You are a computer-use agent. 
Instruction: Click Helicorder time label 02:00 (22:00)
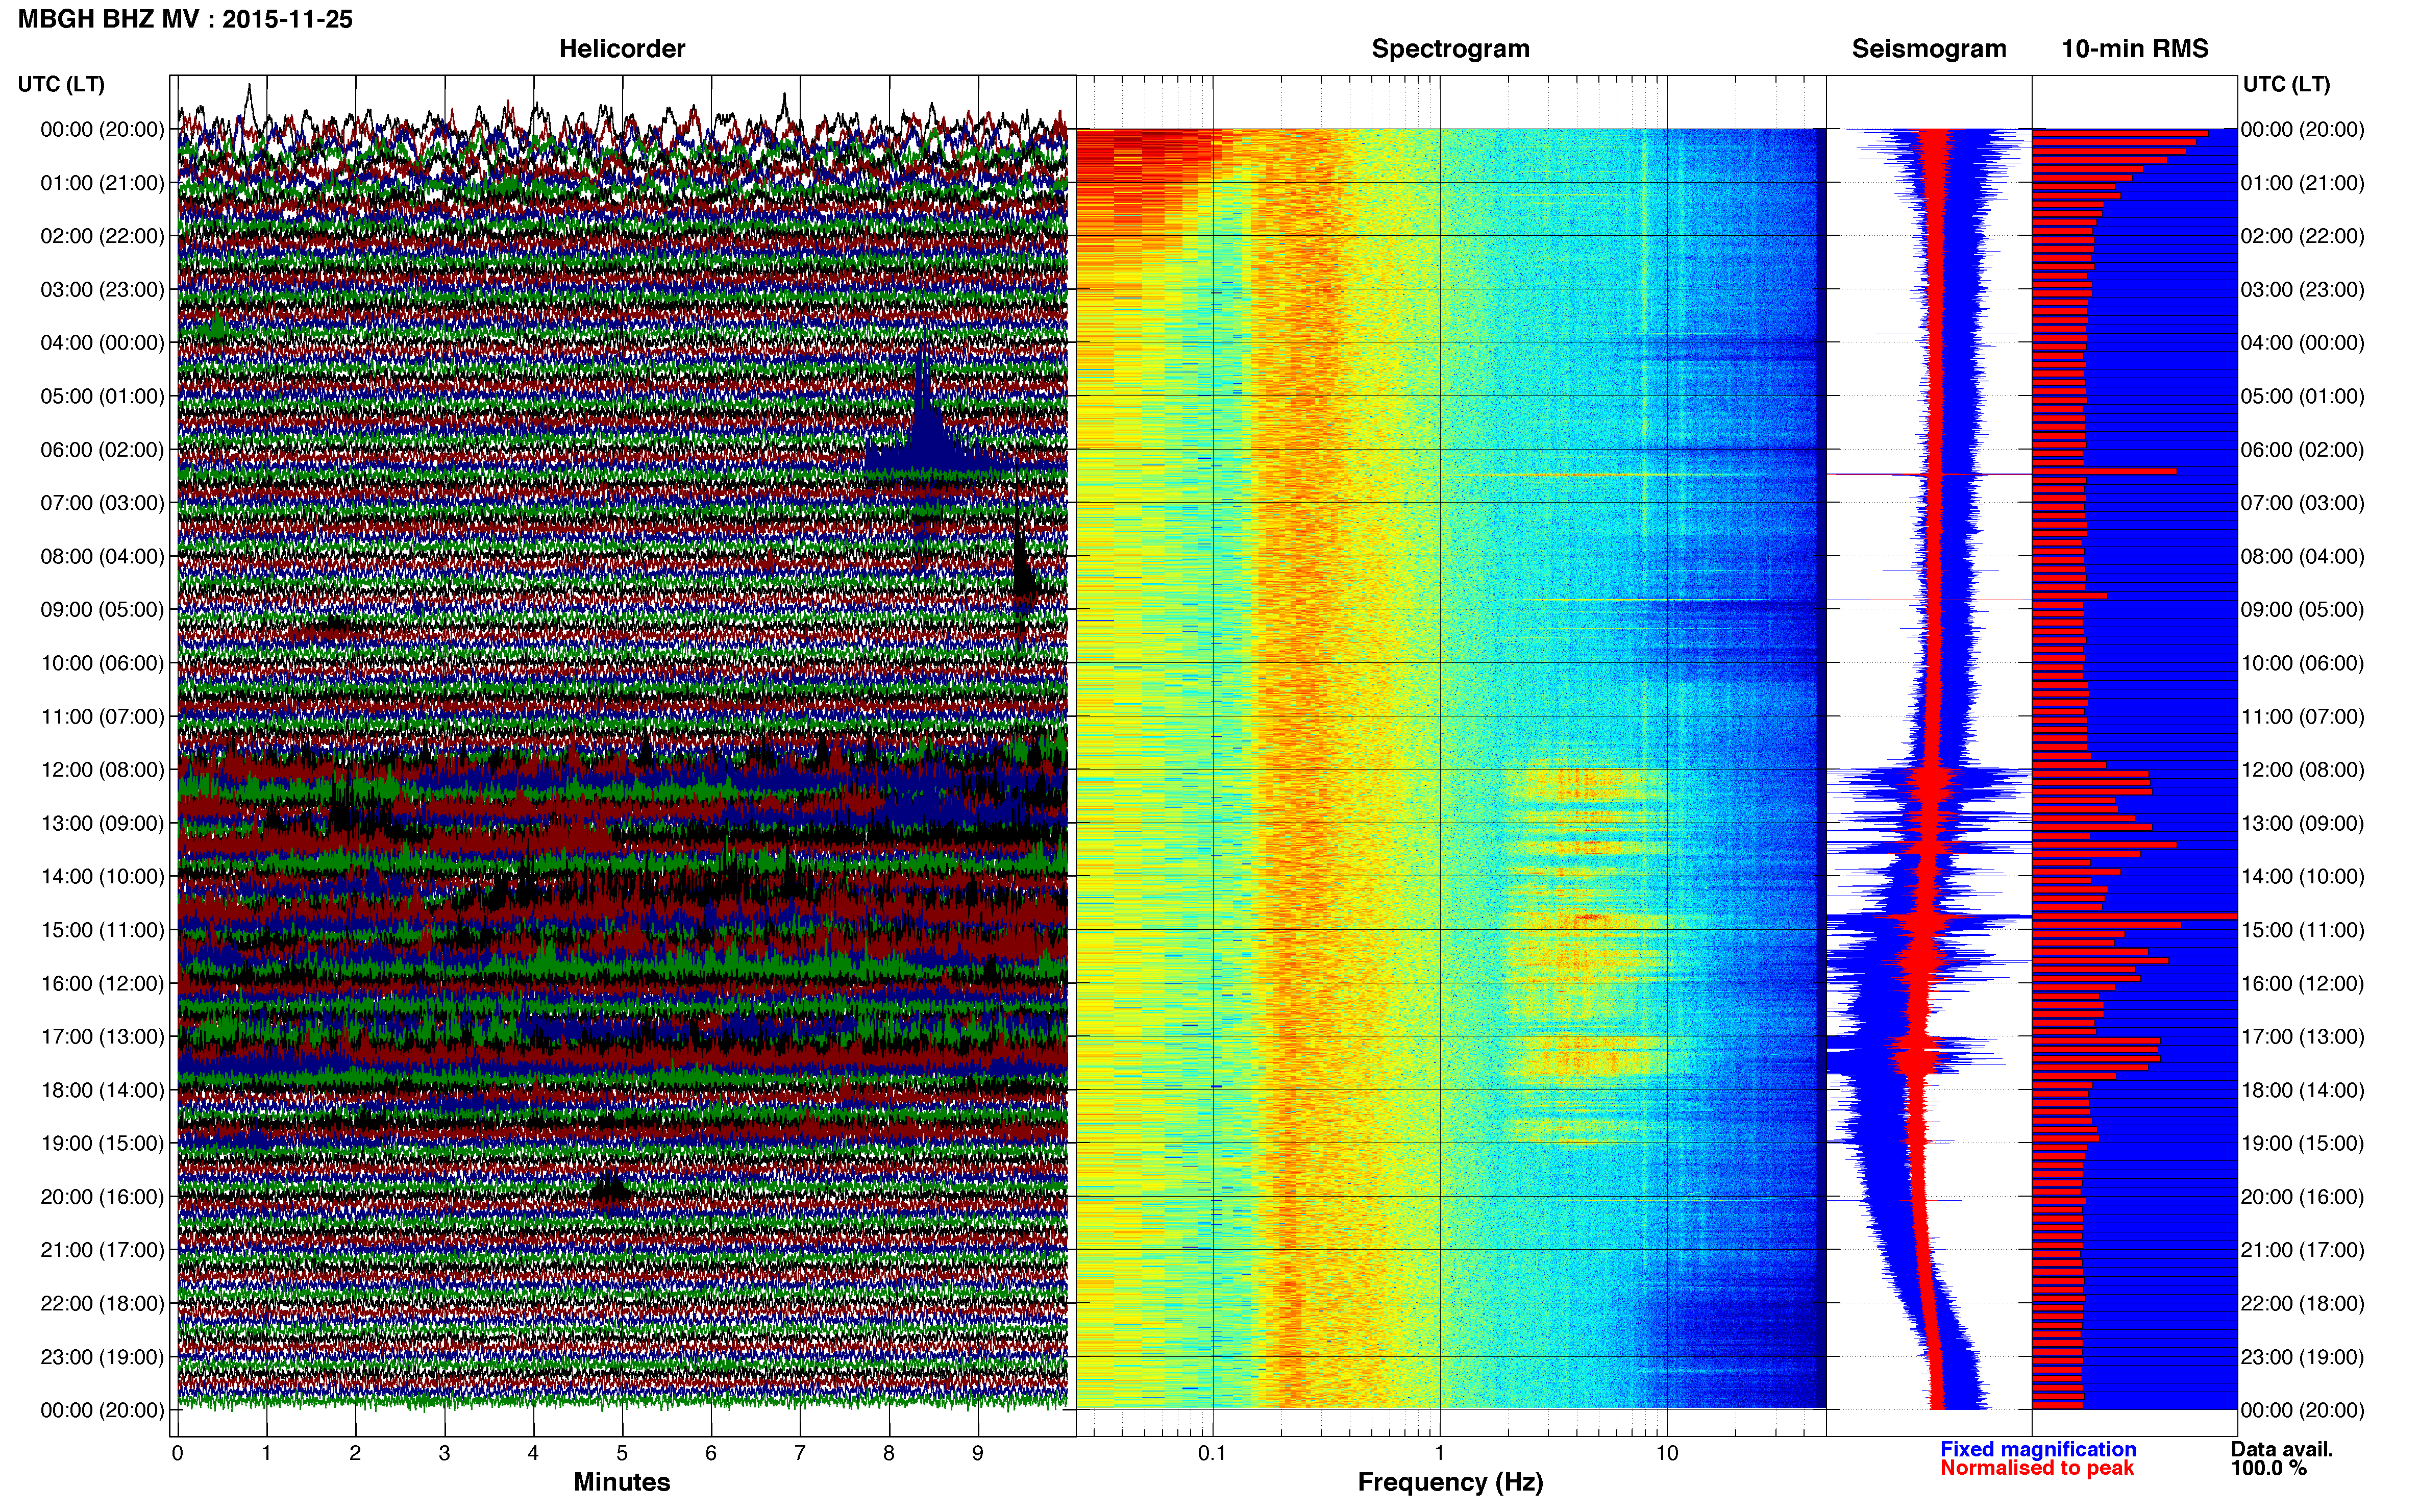(x=102, y=236)
